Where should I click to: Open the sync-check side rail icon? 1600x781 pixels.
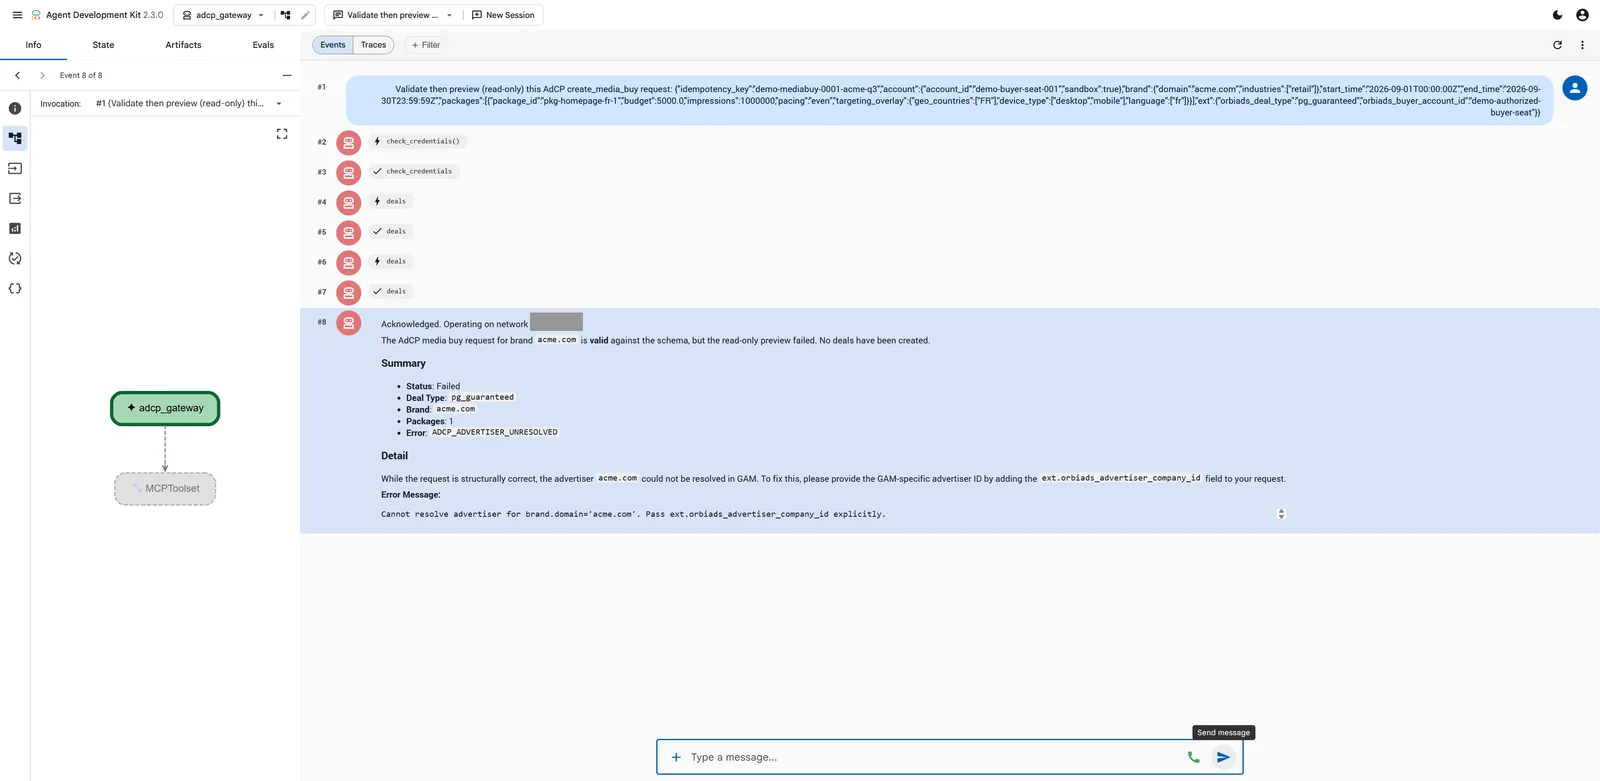tap(15, 258)
